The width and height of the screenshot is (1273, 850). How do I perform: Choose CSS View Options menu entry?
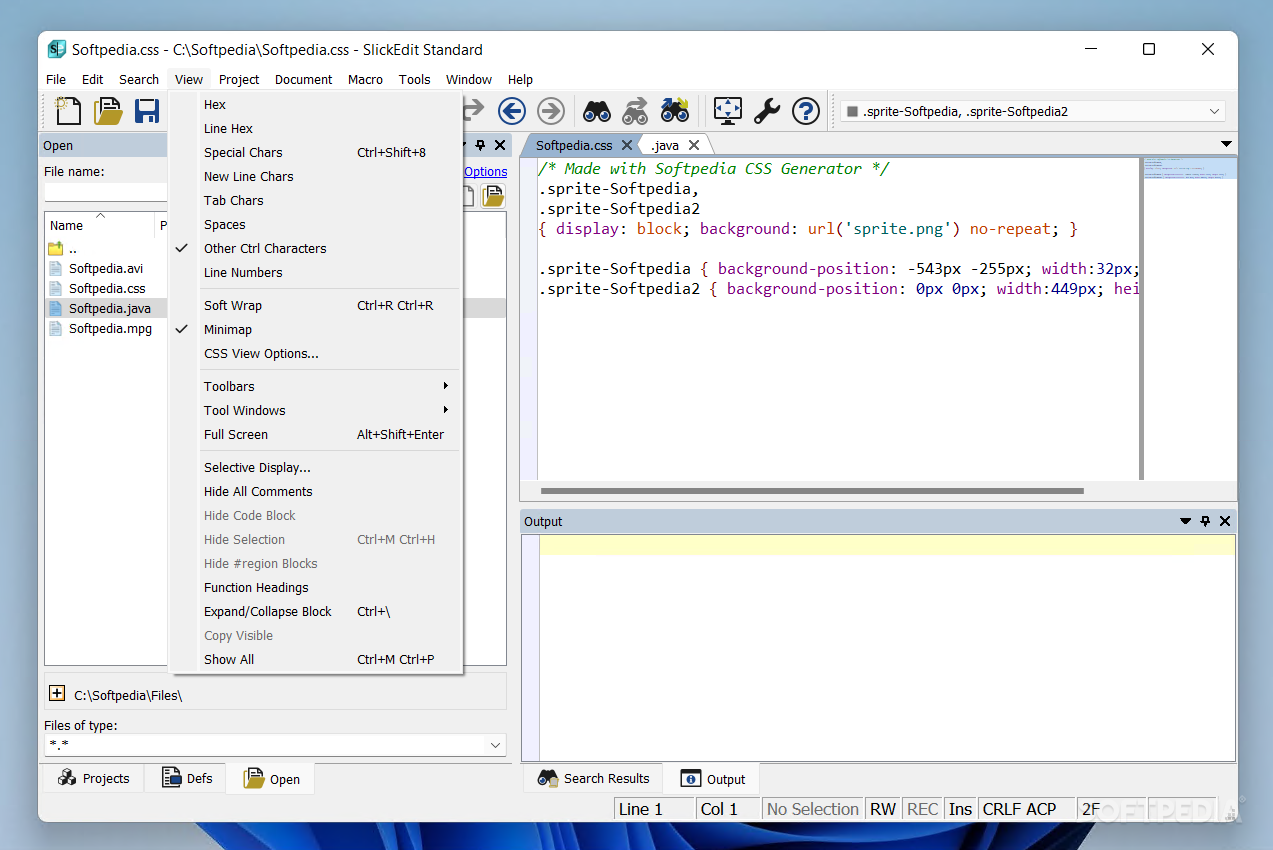[316, 353]
